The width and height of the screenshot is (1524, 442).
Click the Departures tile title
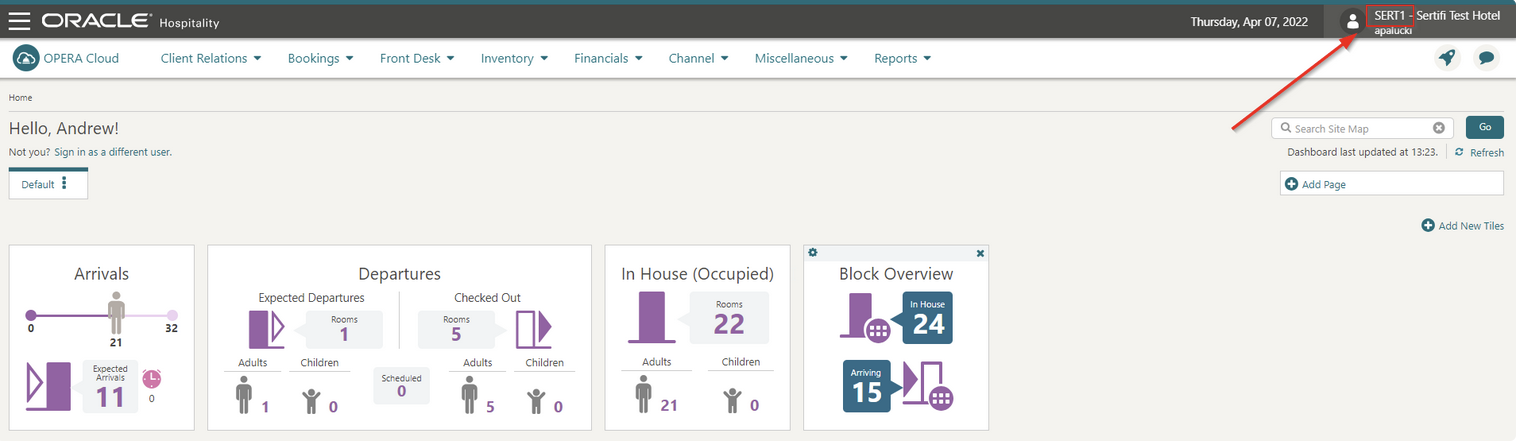(399, 273)
